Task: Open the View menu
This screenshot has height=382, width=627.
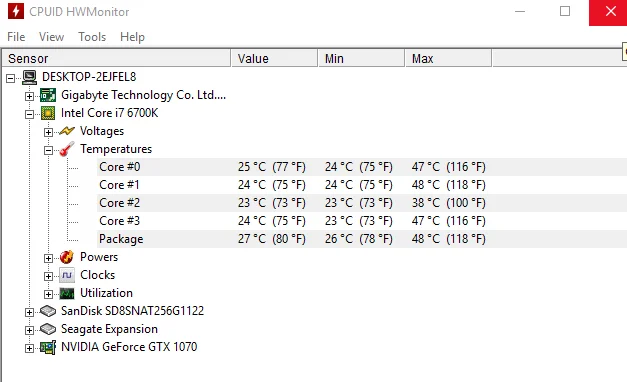Action: pos(51,37)
